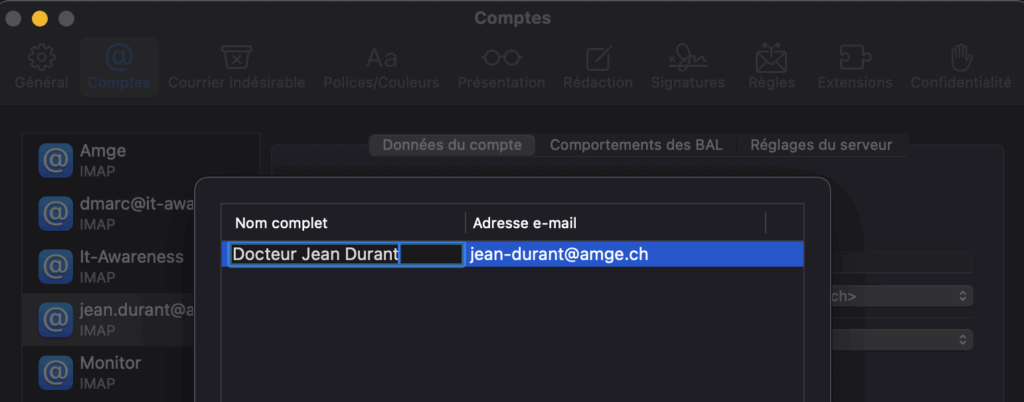Open Polices/Couleurs preferences
1024x402 pixels.
click(381, 66)
